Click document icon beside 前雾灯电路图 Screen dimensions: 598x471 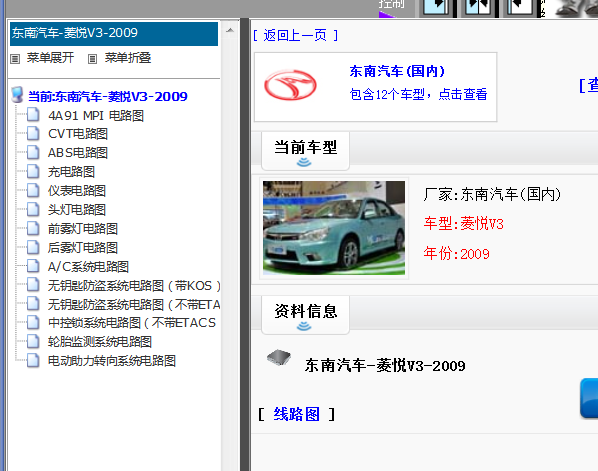[x=33, y=228]
